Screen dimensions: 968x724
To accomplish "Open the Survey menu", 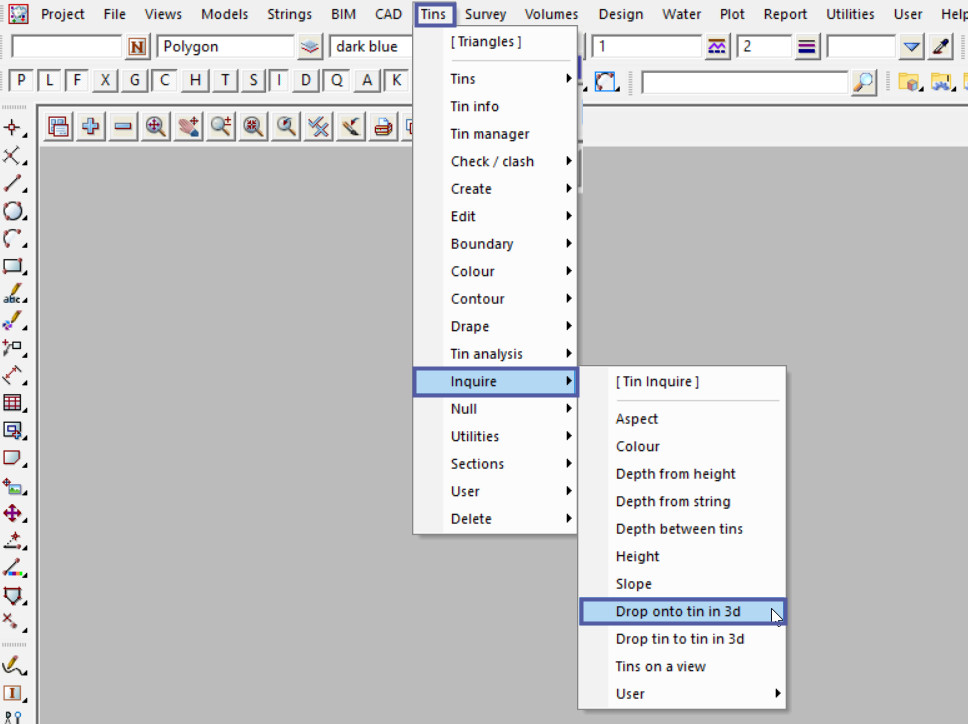I will click(x=485, y=14).
